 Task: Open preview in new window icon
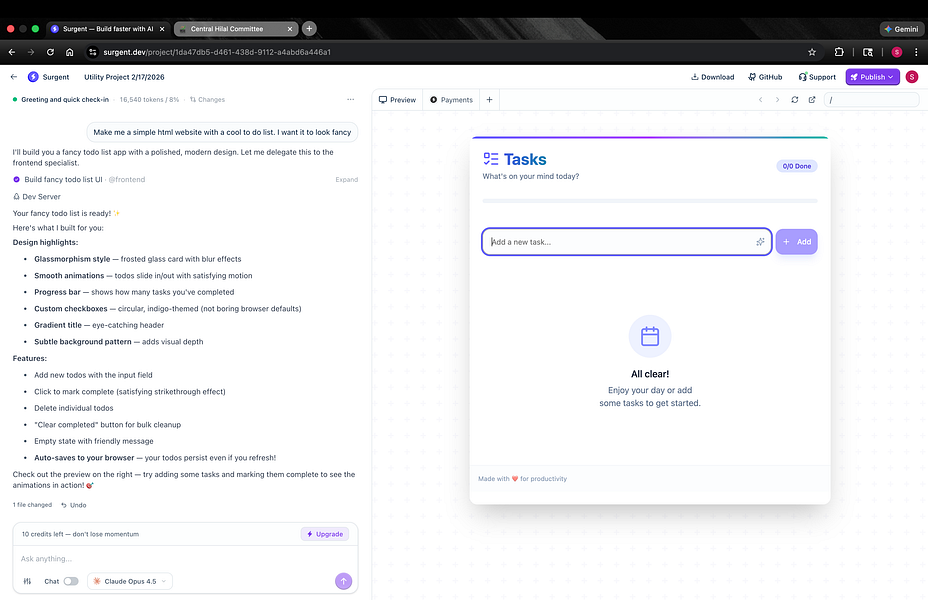tap(812, 99)
